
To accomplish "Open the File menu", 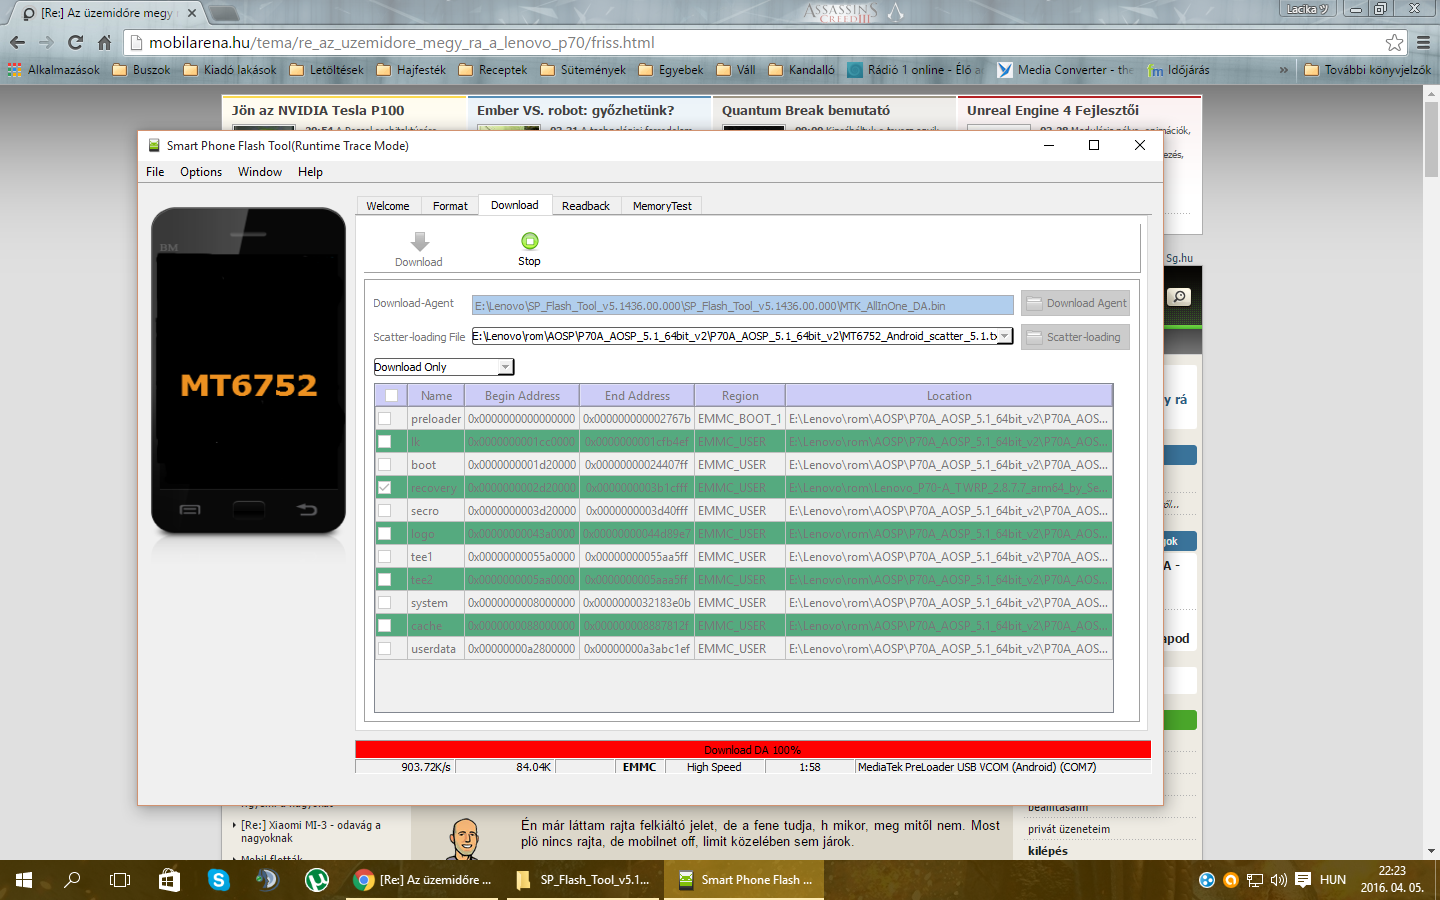I will point(155,172).
